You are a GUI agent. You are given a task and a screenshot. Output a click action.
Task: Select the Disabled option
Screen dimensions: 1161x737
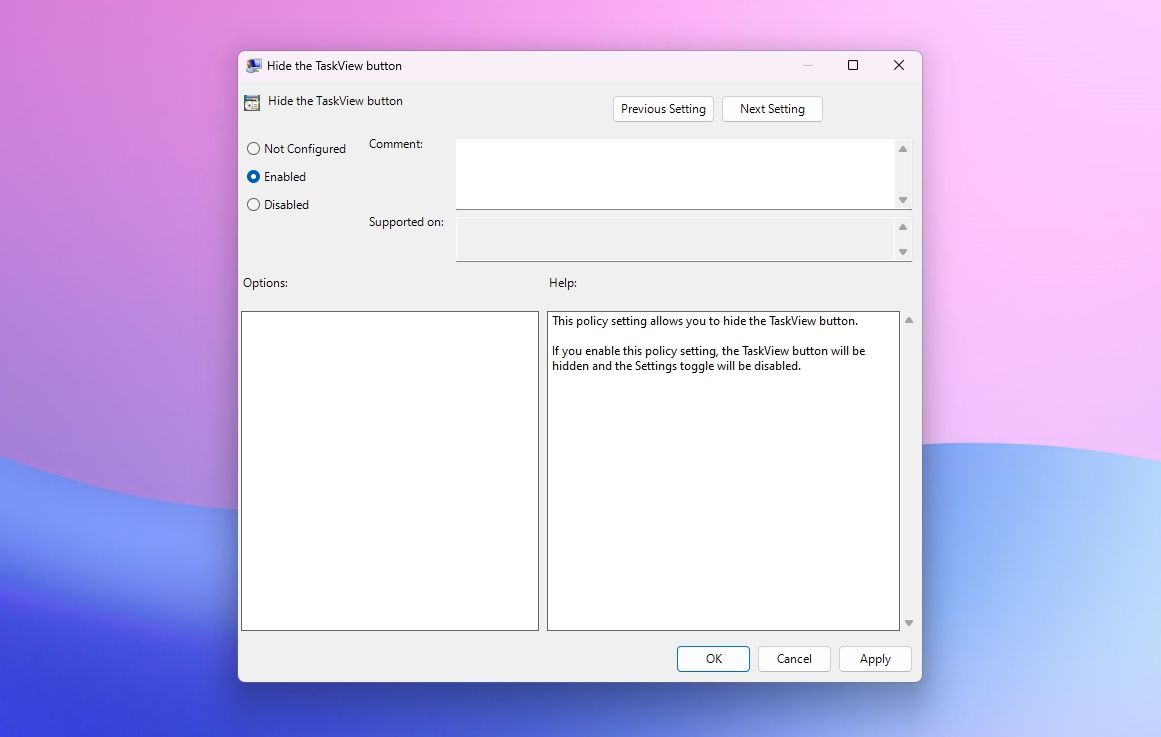[253, 204]
